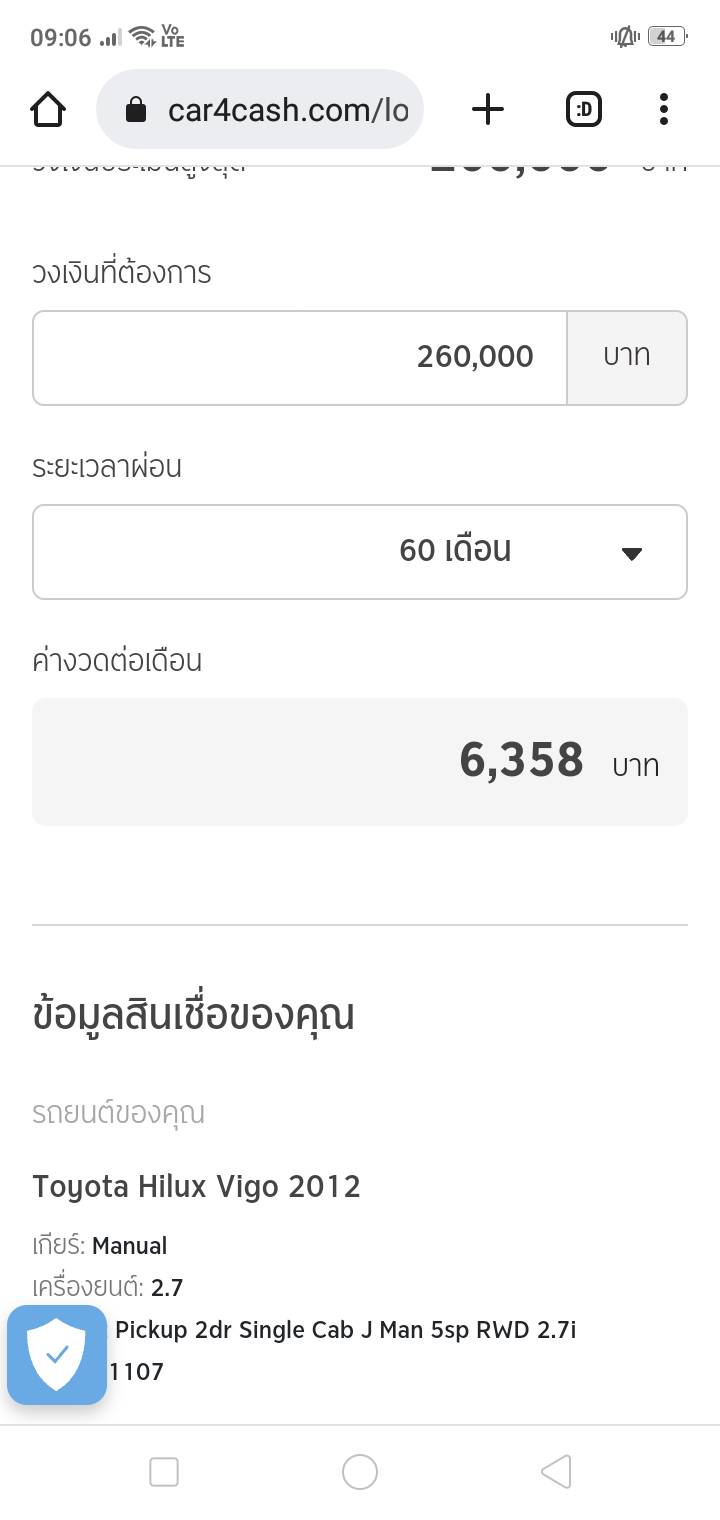Tap the 6,358 monthly payment box

[360, 761]
